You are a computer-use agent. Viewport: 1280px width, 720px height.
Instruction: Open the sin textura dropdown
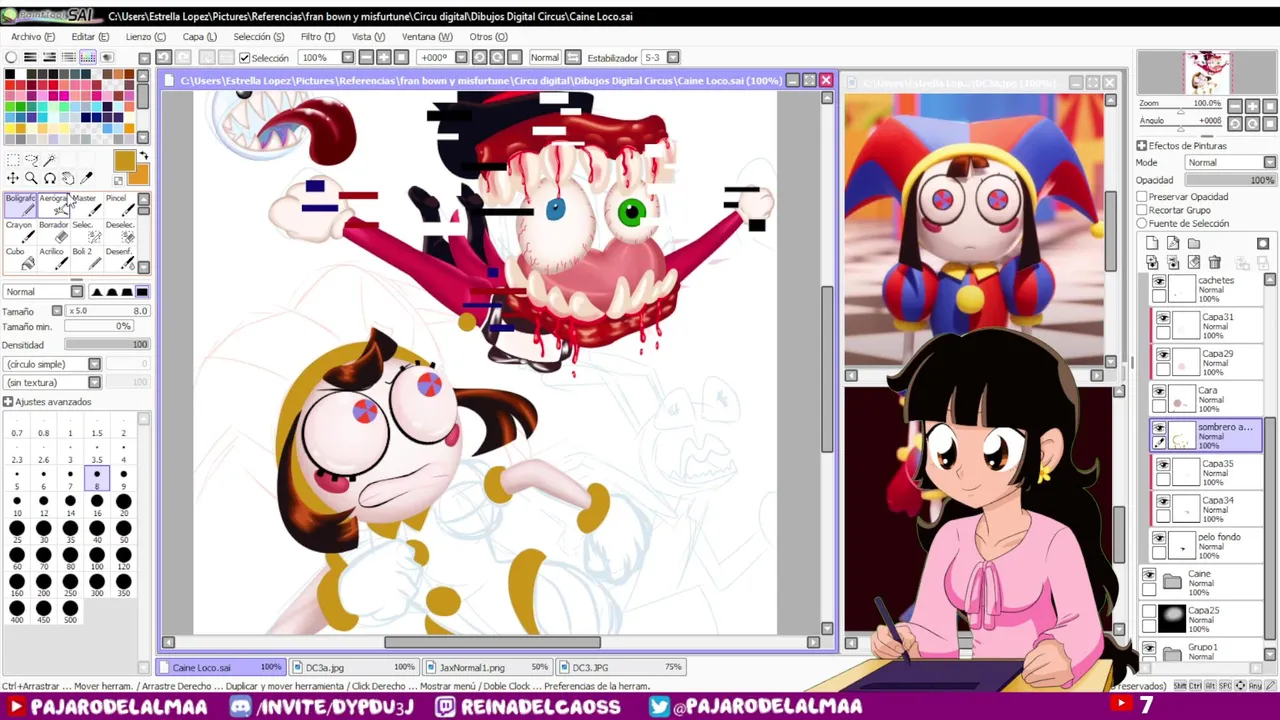[53, 382]
